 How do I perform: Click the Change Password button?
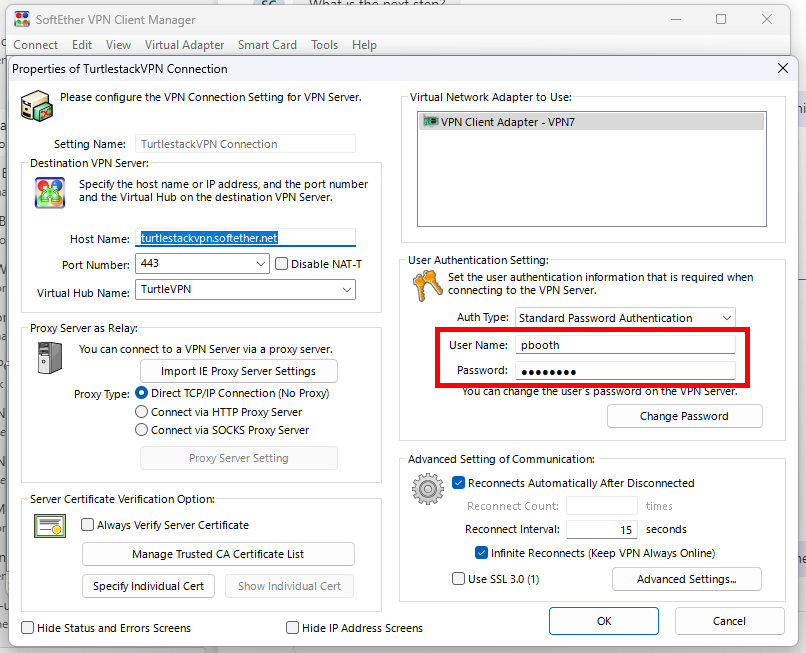click(684, 416)
